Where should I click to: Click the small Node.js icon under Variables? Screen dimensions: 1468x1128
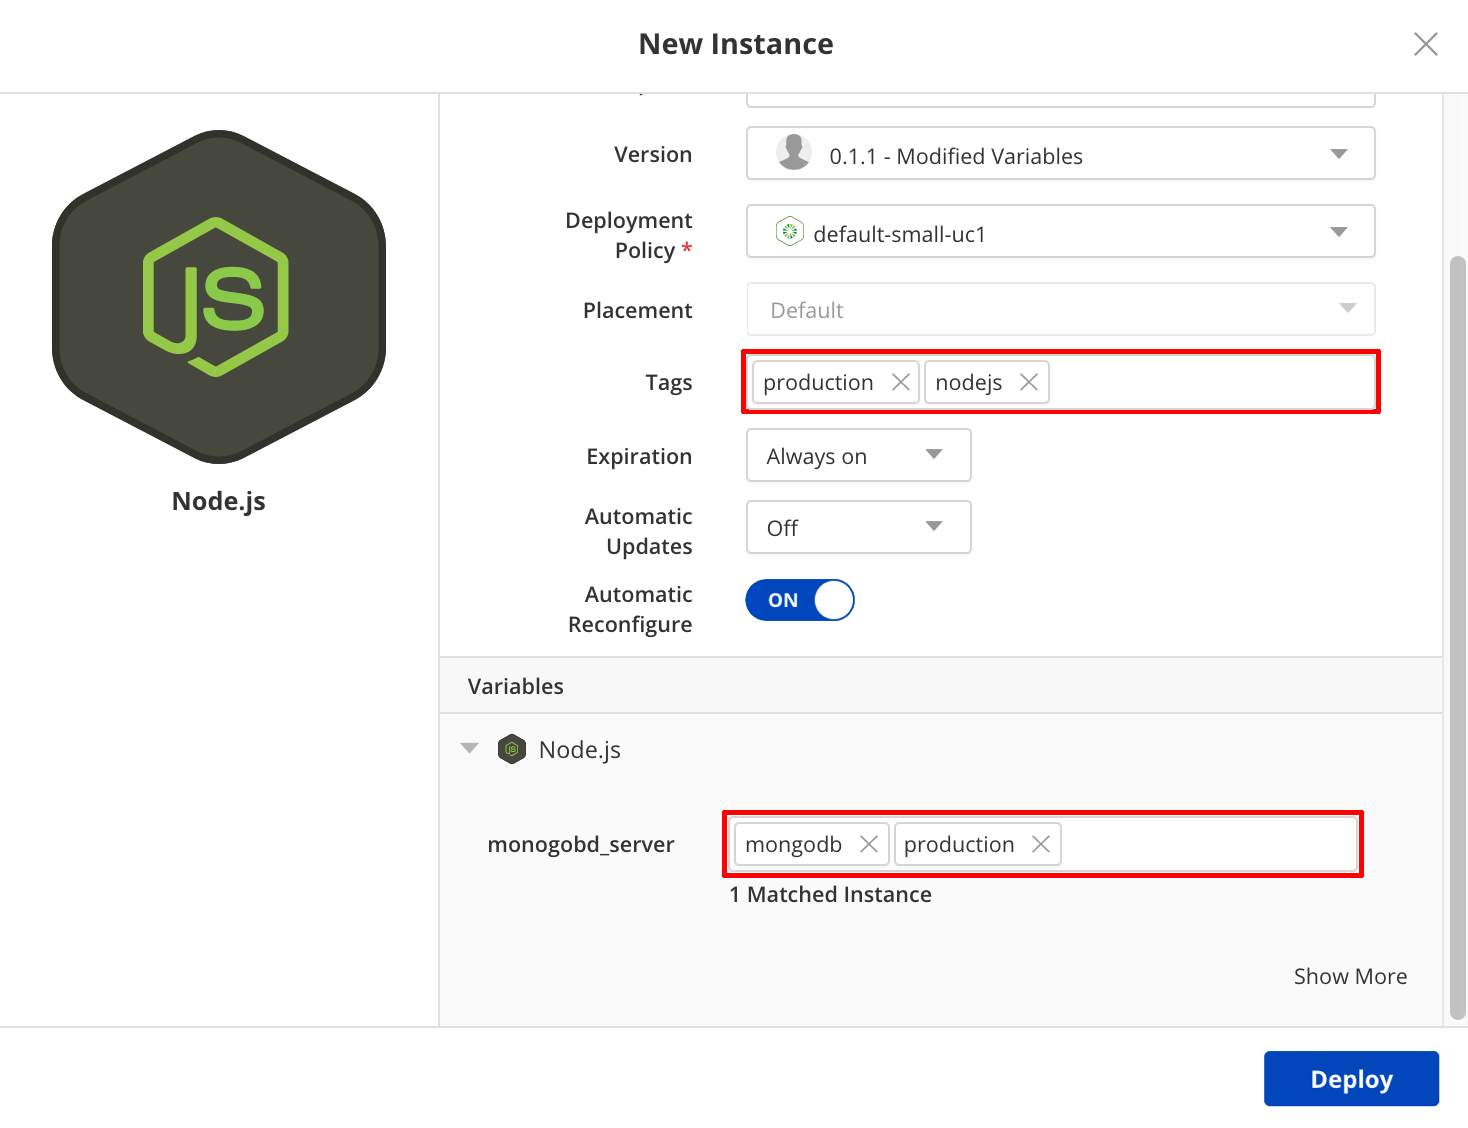click(x=512, y=749)
